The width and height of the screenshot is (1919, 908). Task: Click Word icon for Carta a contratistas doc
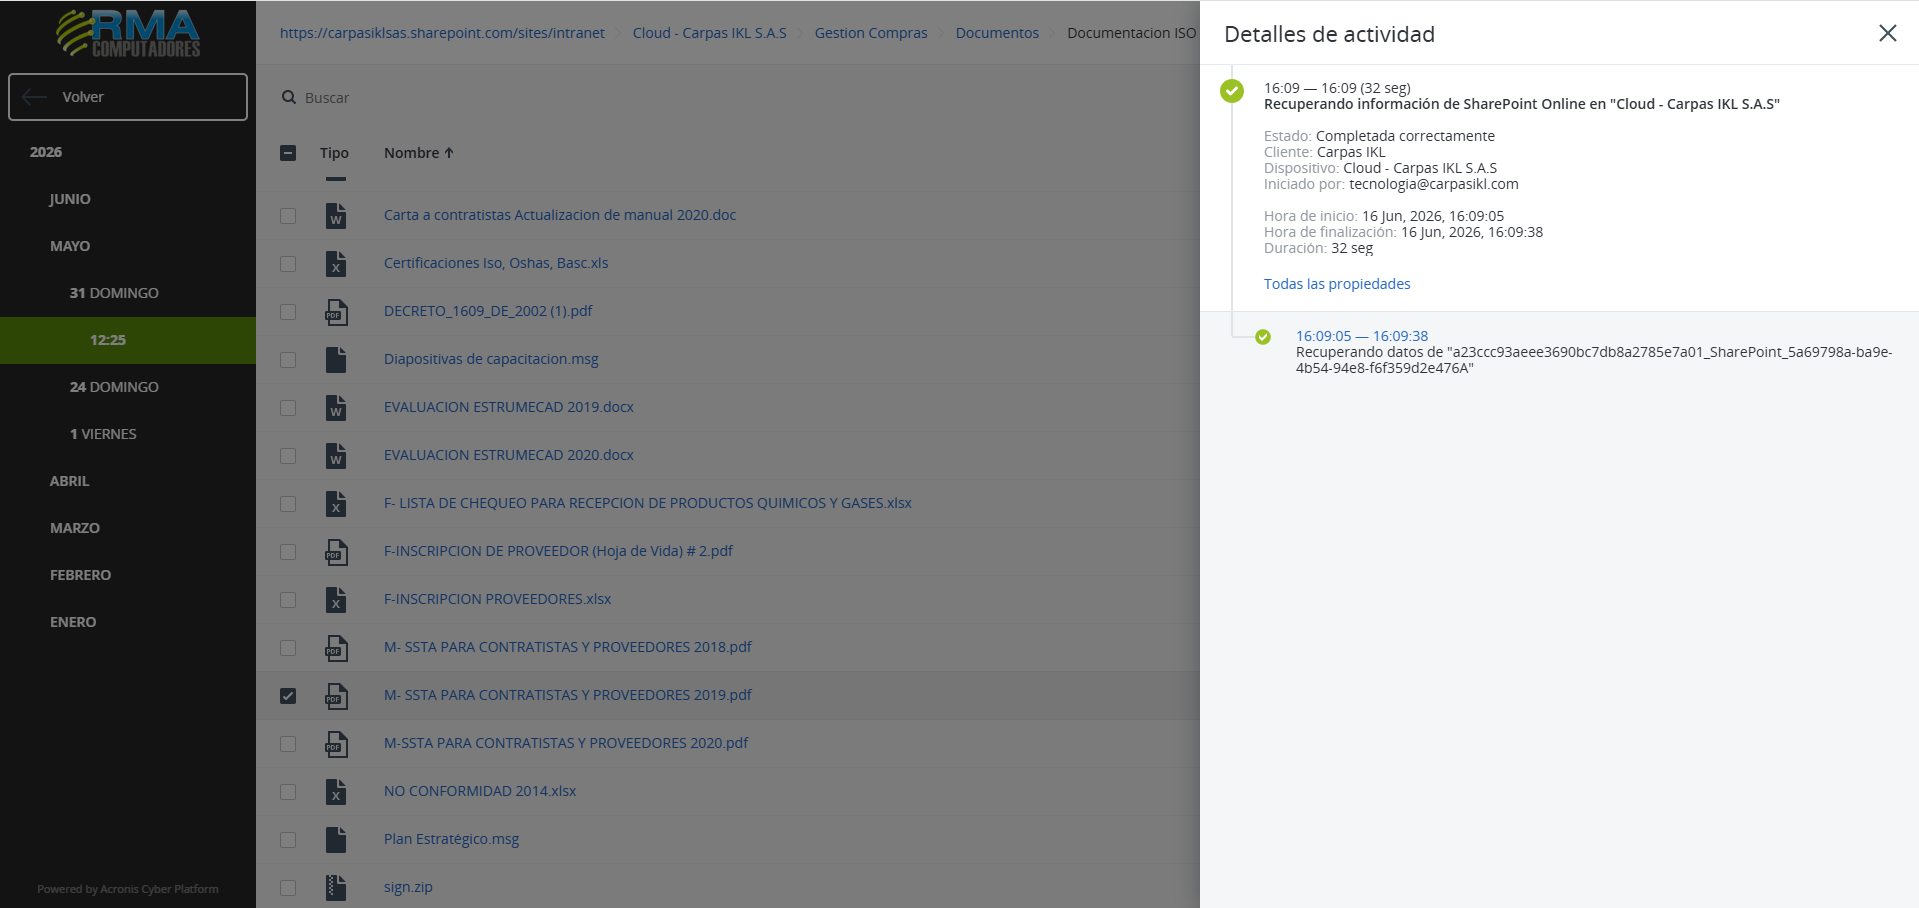point(336,215)
